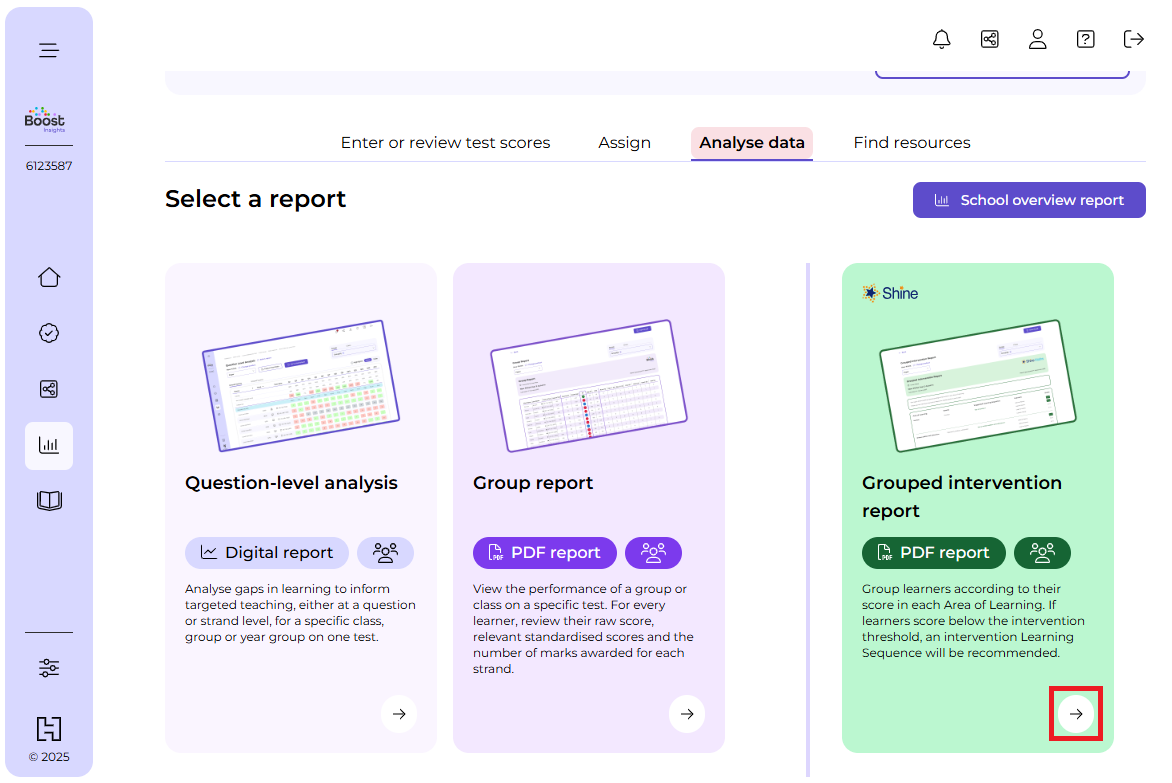This screenshot has height=783, width=1172.
Task: Open the checkmark badge sidebar icon
Action: (x=49, y=333)
